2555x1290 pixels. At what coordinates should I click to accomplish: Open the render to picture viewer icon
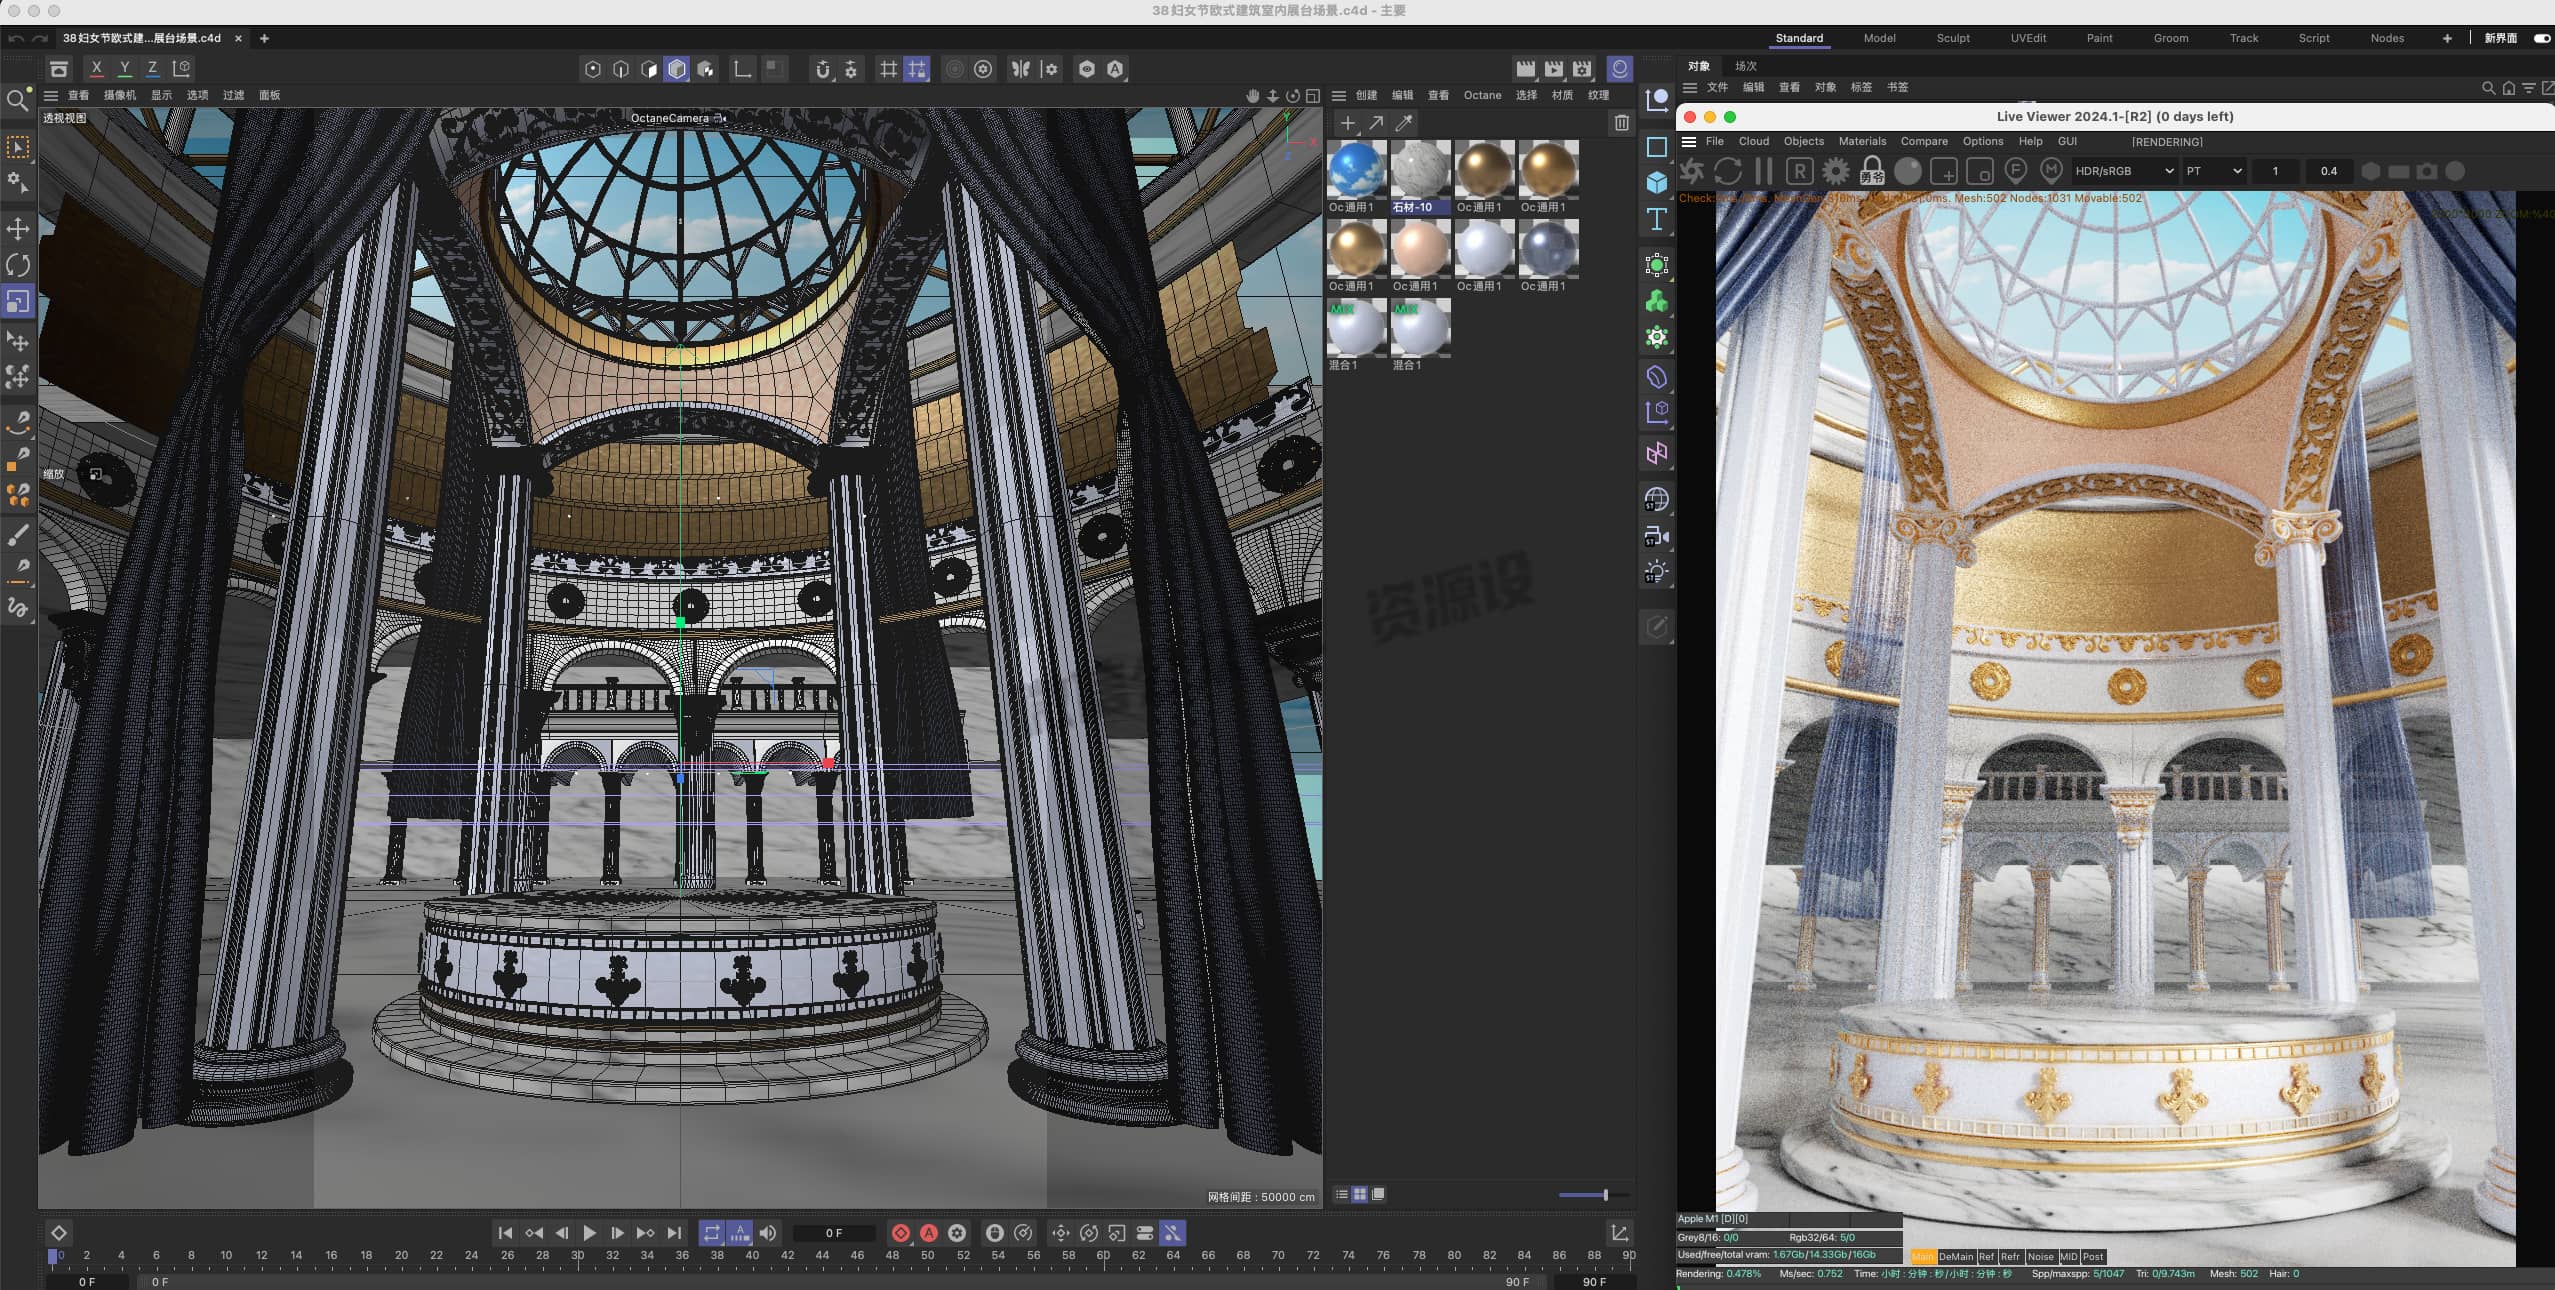1554,69
